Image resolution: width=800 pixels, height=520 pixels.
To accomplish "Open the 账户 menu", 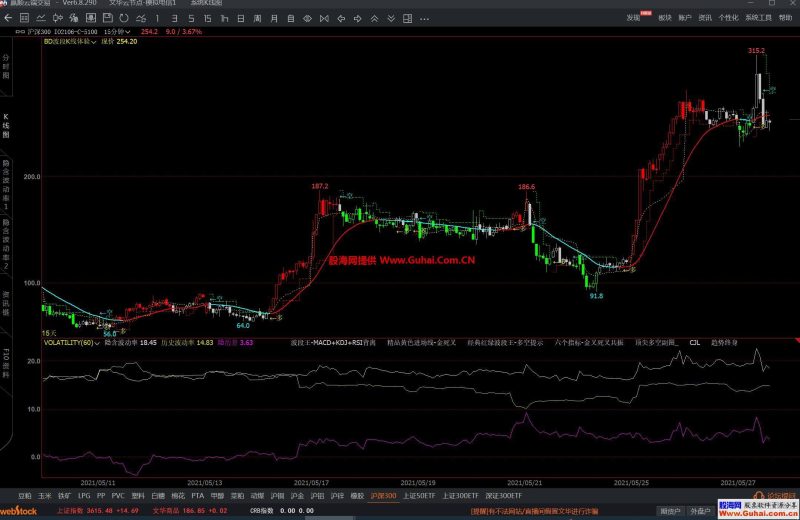I will click(685, 18).
